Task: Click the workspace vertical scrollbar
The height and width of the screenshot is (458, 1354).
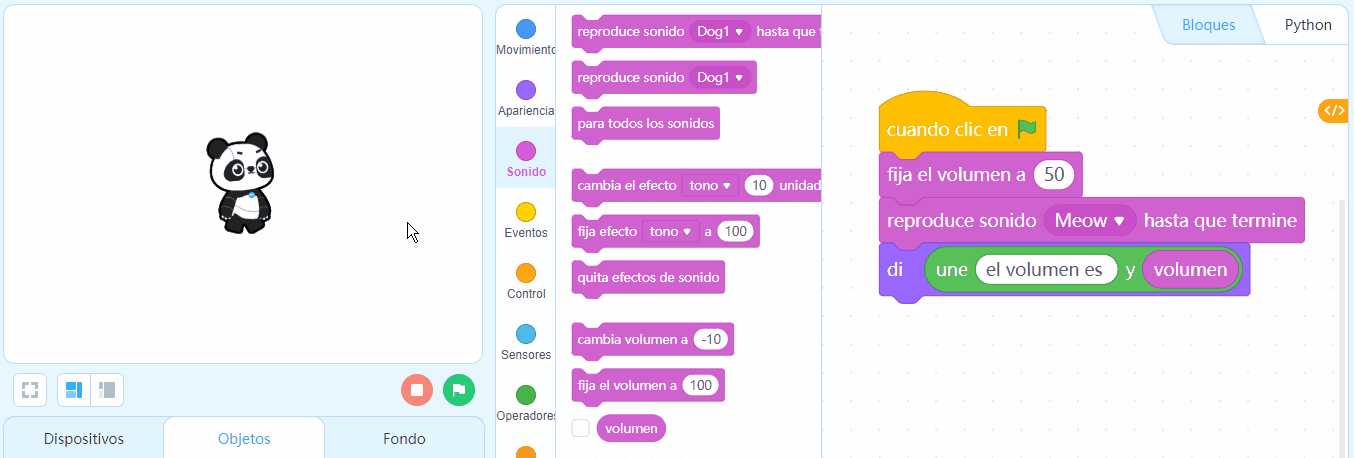Action: tap(1343, 330)
